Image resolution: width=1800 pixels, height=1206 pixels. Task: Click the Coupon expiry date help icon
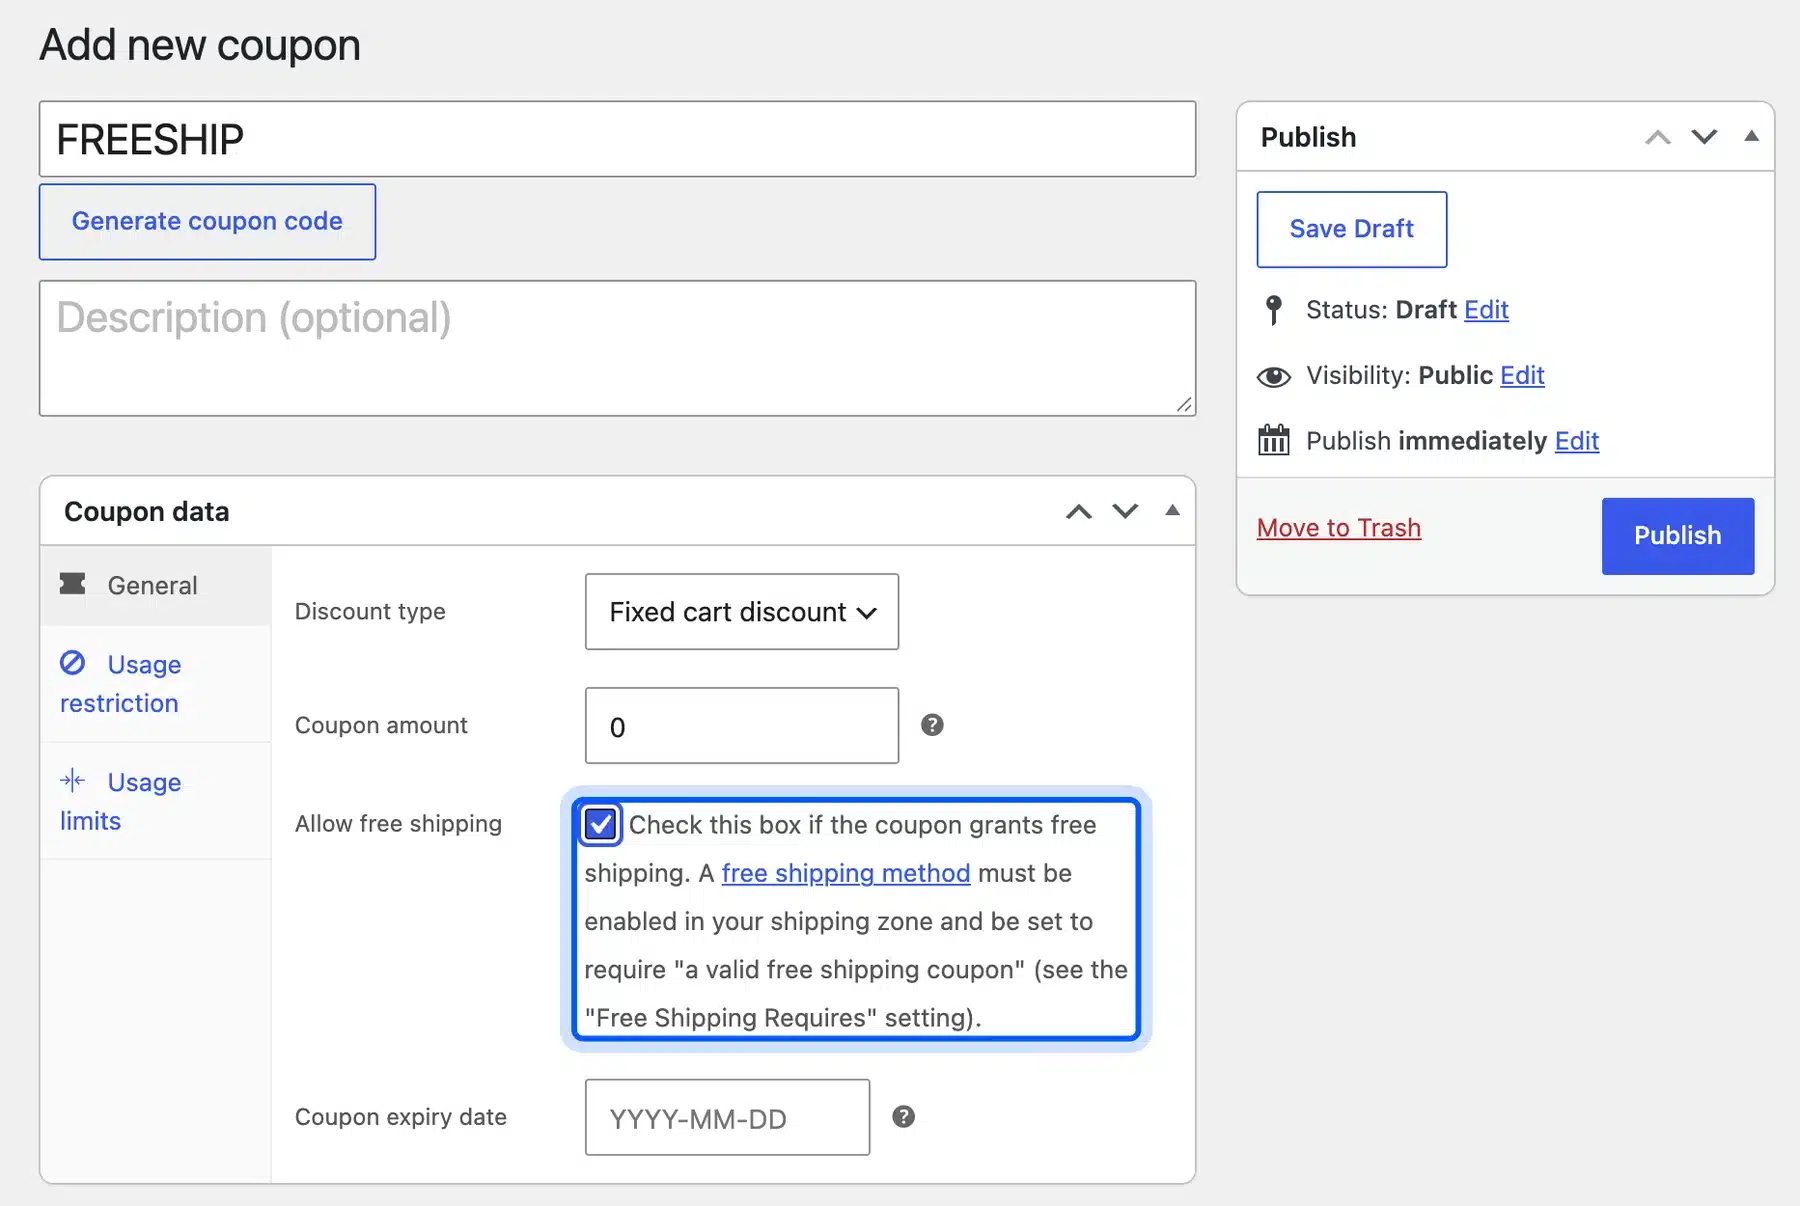coord(903,1117)
